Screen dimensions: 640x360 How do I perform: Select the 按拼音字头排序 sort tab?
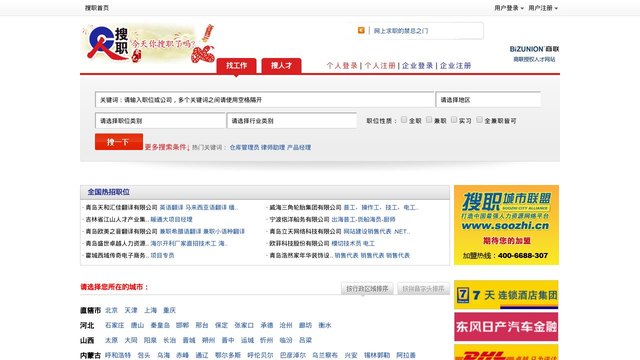click(x=423, y=289)
